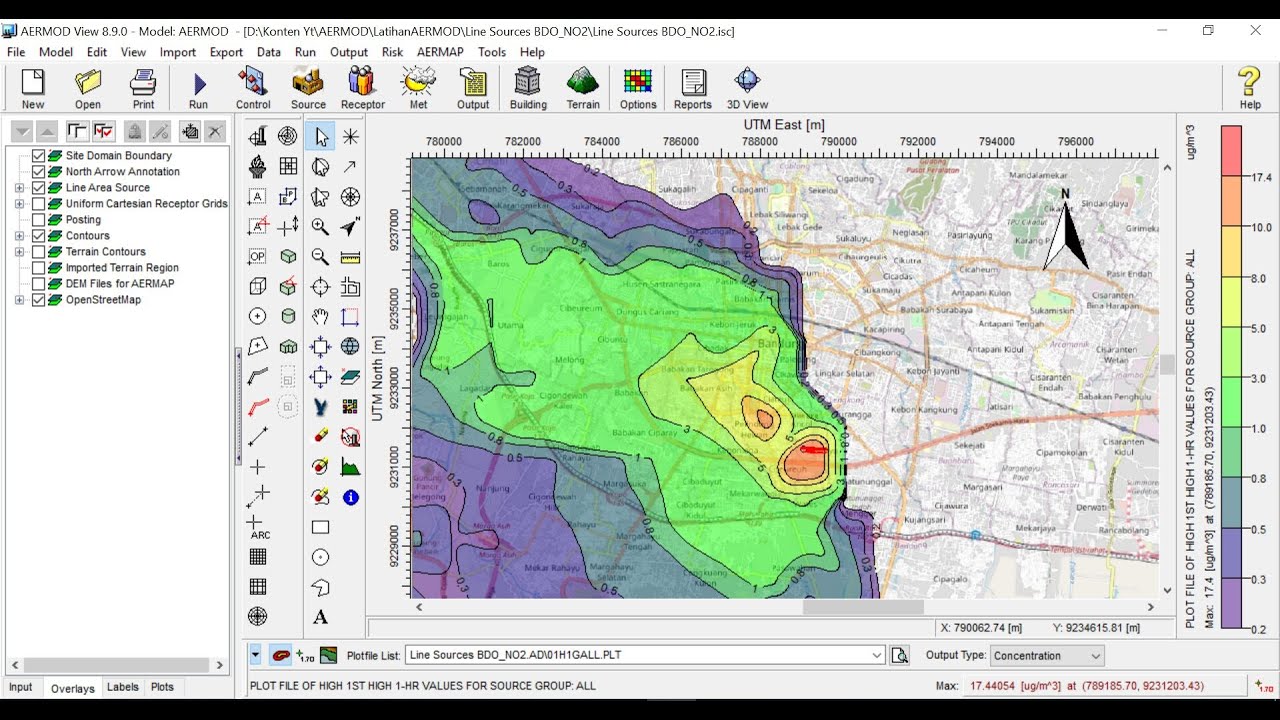1280x720 pixels.
Task: Click the blue info tool icon
Action: [x=350, y=497]
